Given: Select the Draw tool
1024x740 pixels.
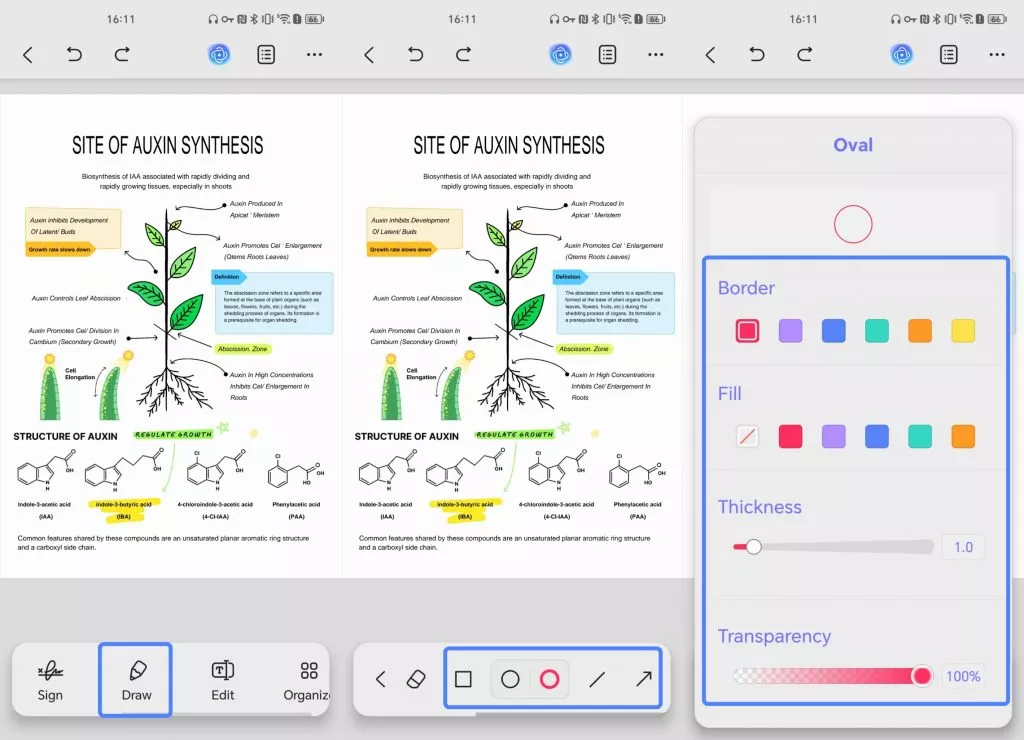Looking at the screenshot, I should point(136,681).
